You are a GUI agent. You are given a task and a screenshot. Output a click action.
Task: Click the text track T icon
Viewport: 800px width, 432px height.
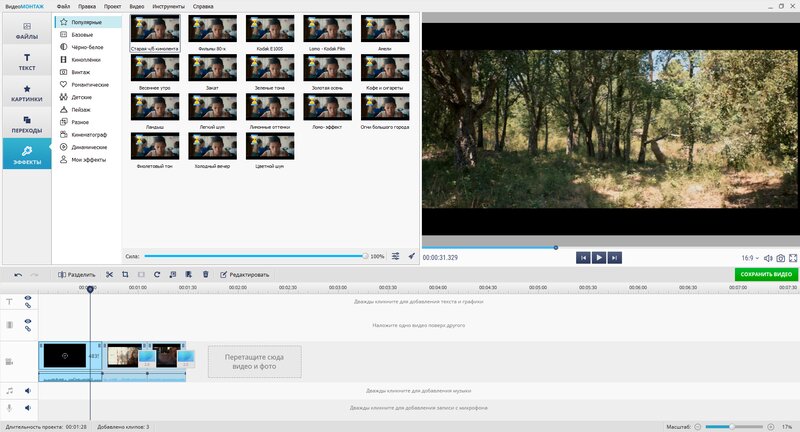point(9,301)
